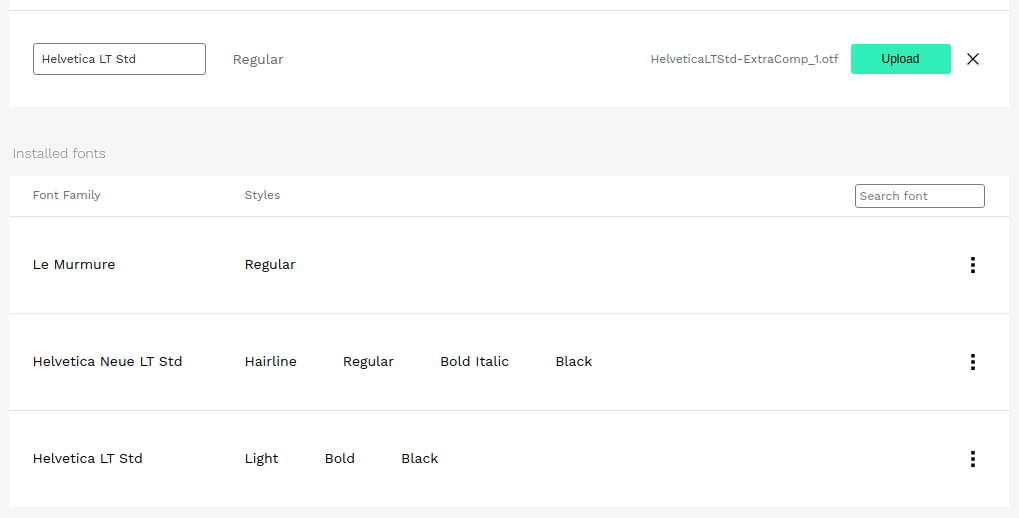The width and height of the screenshot is (1019, 518).
Task: Click Regular style of Le Murmure
Action: (x=270, y=265)
